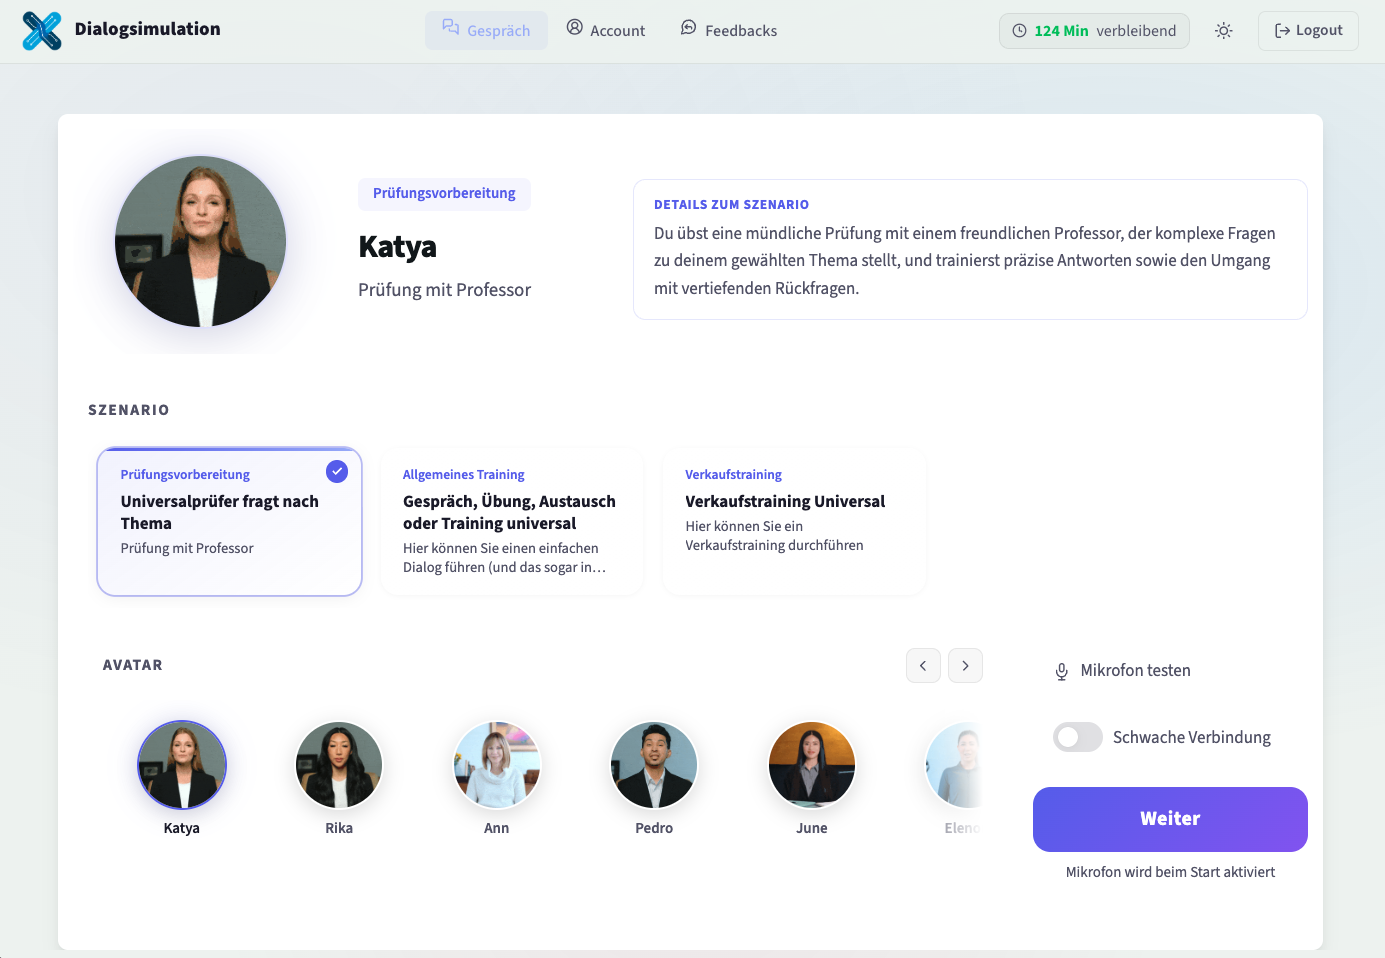Enable the Schwache Verbindung switch

coord(1078,737)
